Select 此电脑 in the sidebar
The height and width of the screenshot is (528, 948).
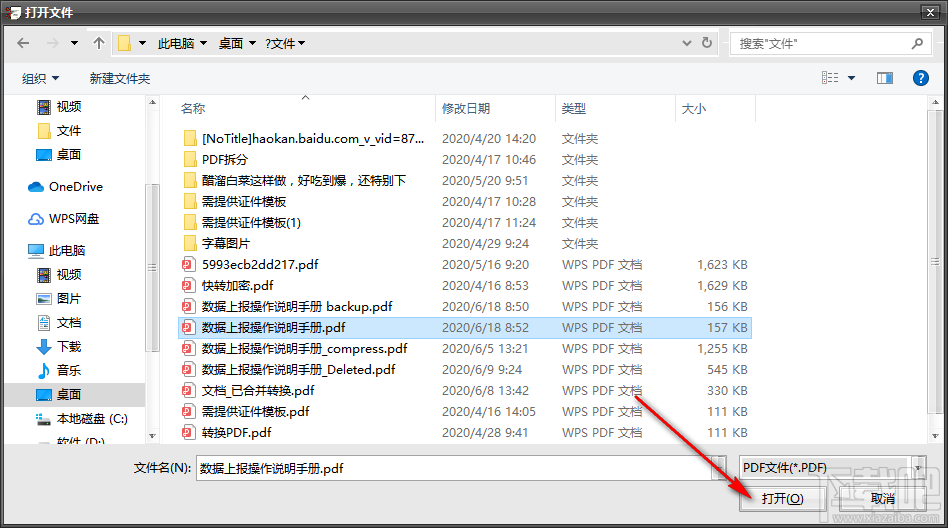57,250
